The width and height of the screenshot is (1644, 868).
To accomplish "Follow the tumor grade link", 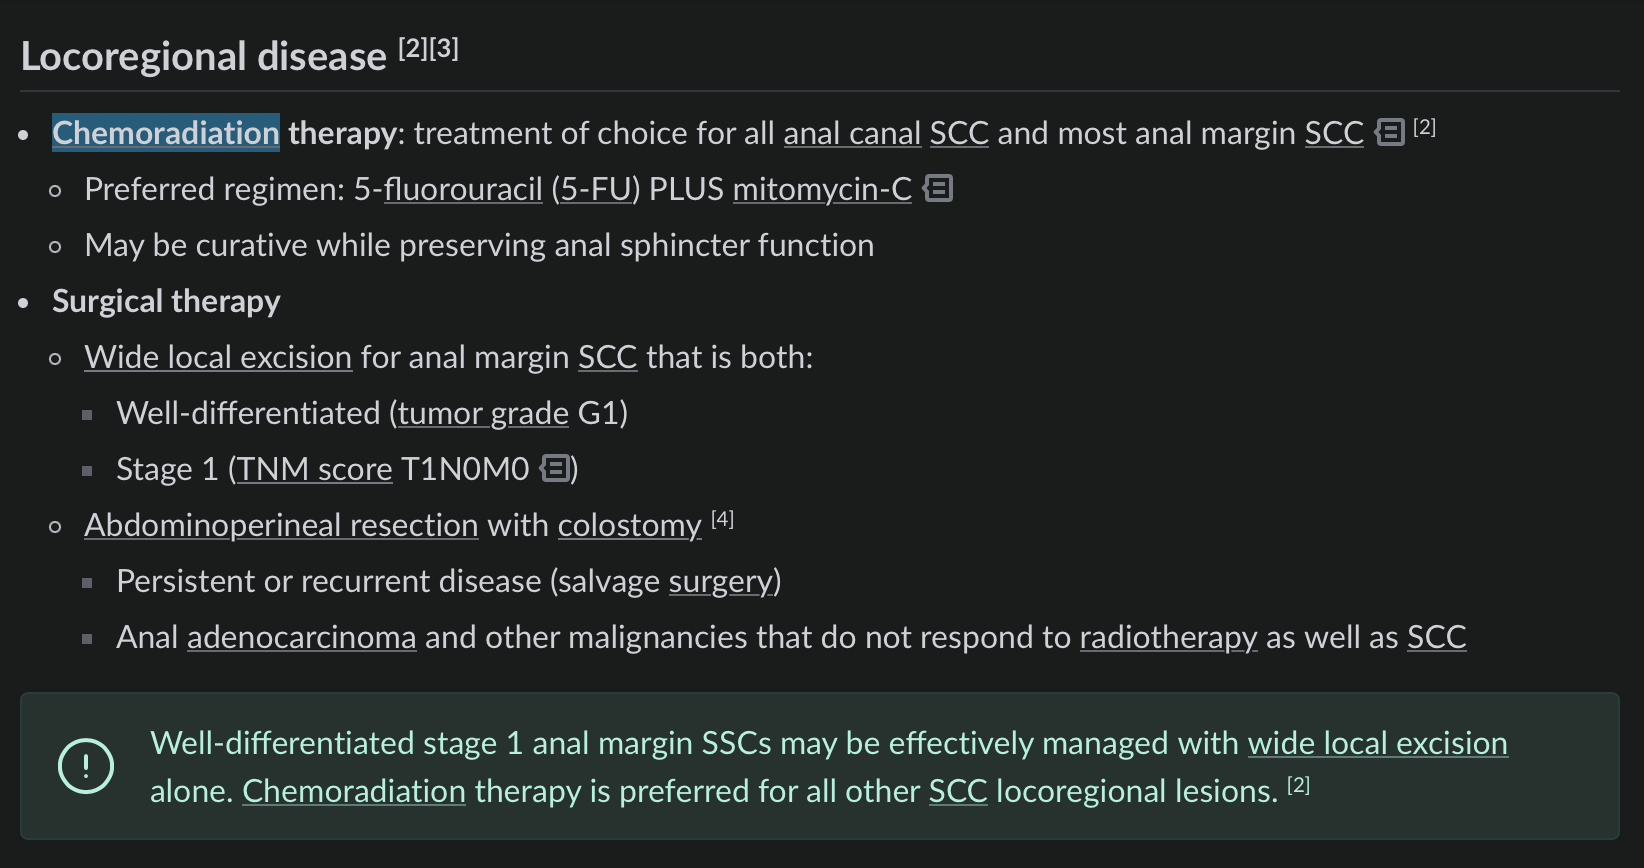I will coord(483,413).
